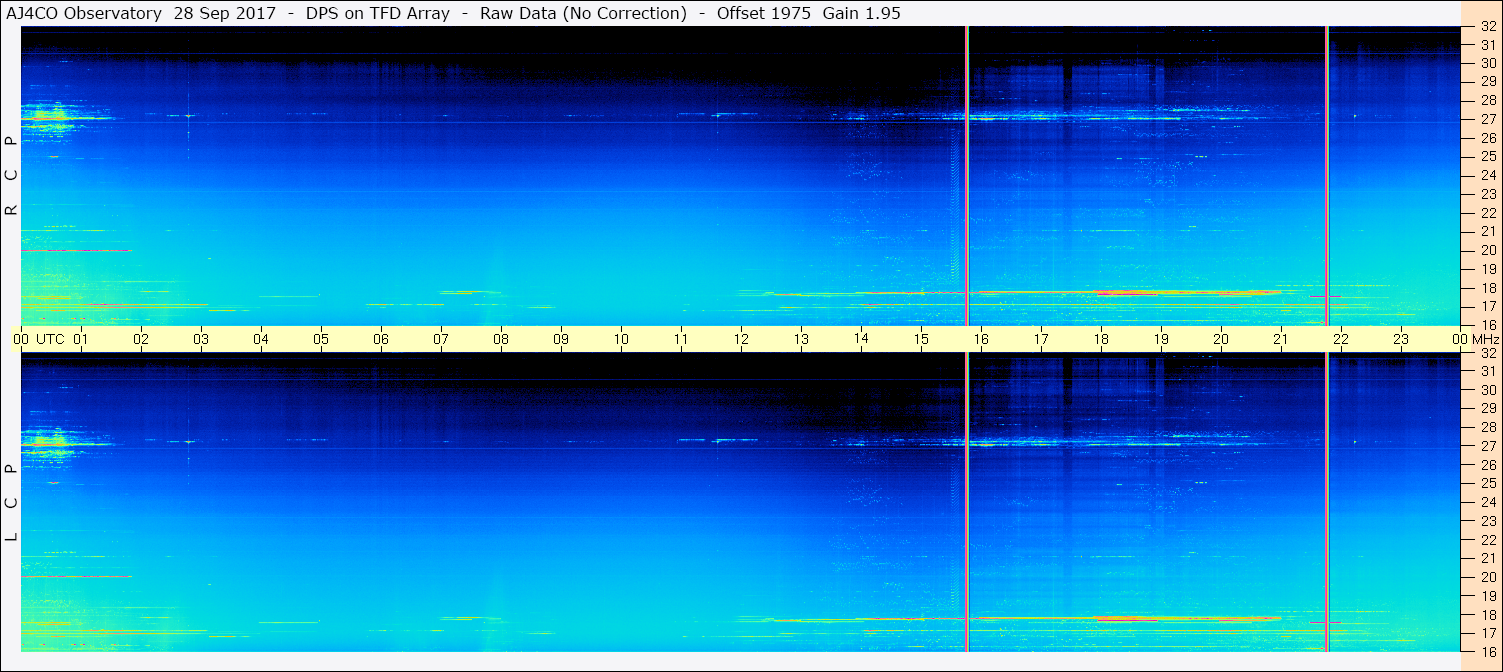
Task: Click hour "01" on the UTC axis
Action: (81, 339)
